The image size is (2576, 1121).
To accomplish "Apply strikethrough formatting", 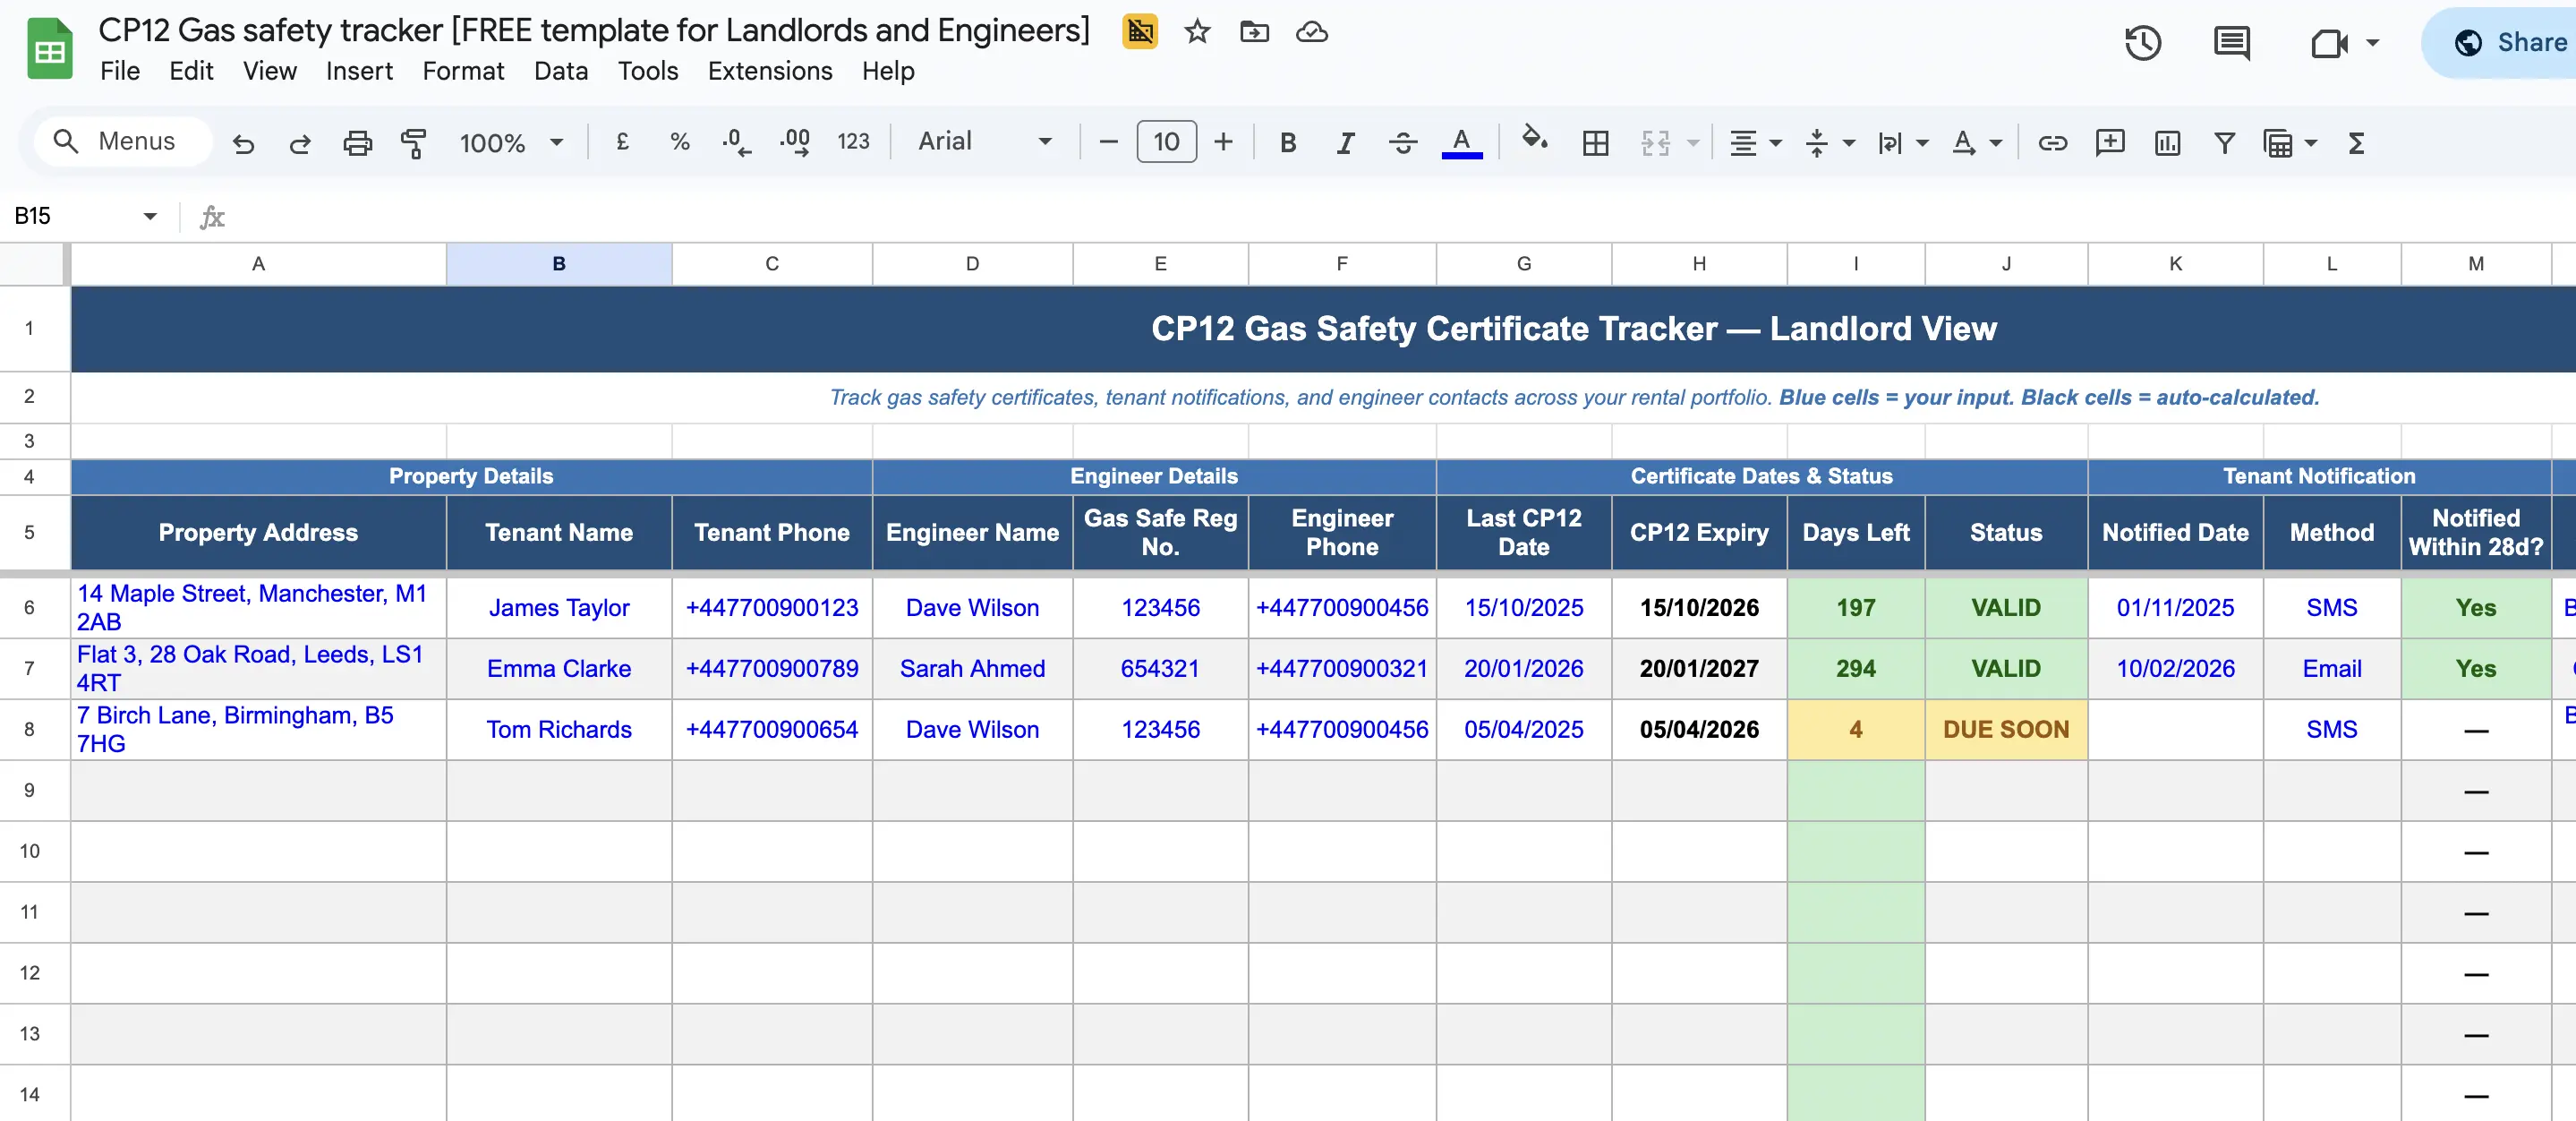I will pos(1402,142).
